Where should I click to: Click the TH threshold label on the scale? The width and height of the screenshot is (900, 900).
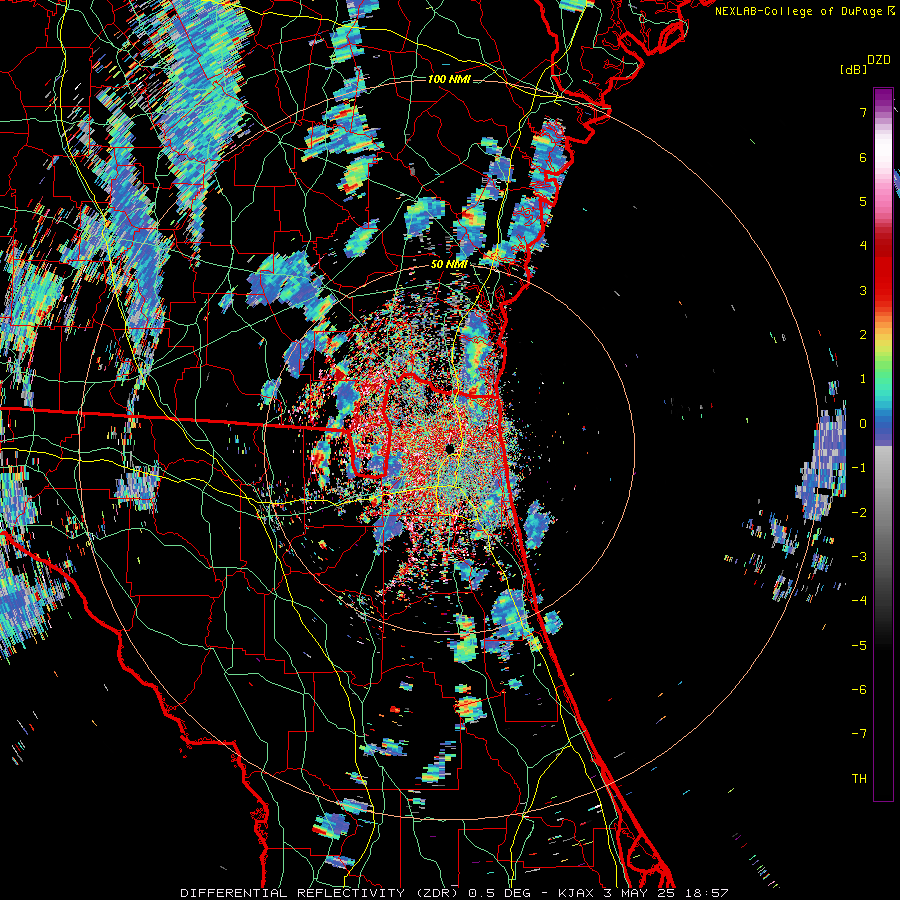859,779
